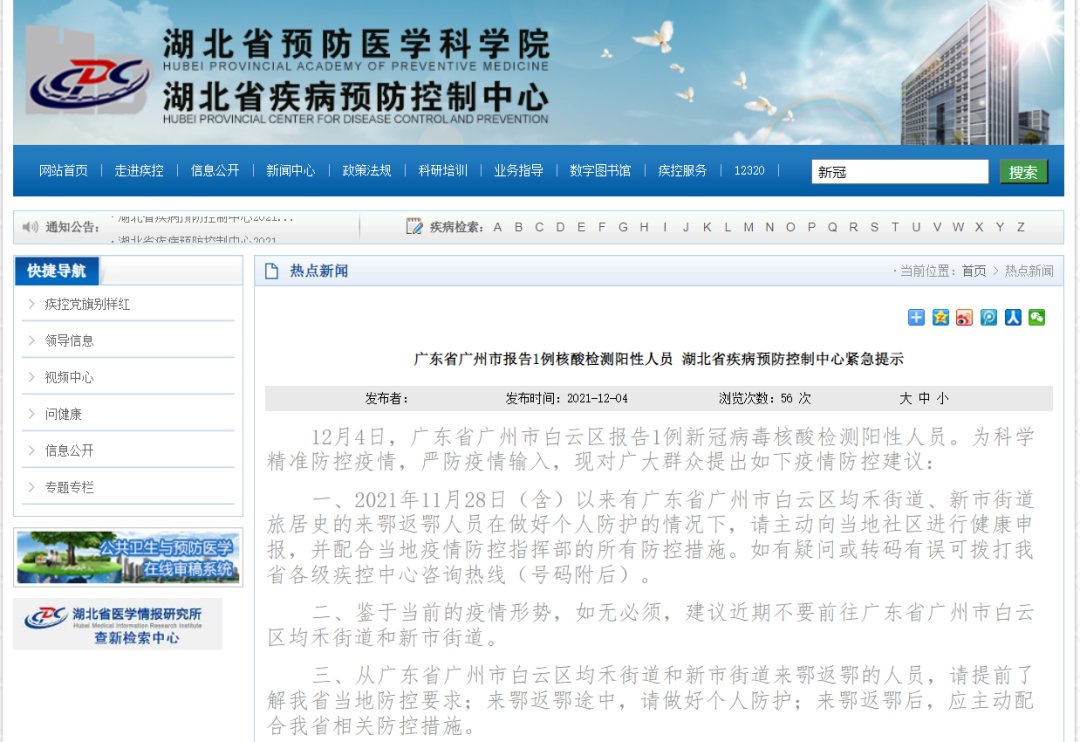The width and height of the screenshot is (1080, 742).
Task: Search diseases by letter M
Action: (748, 227)
